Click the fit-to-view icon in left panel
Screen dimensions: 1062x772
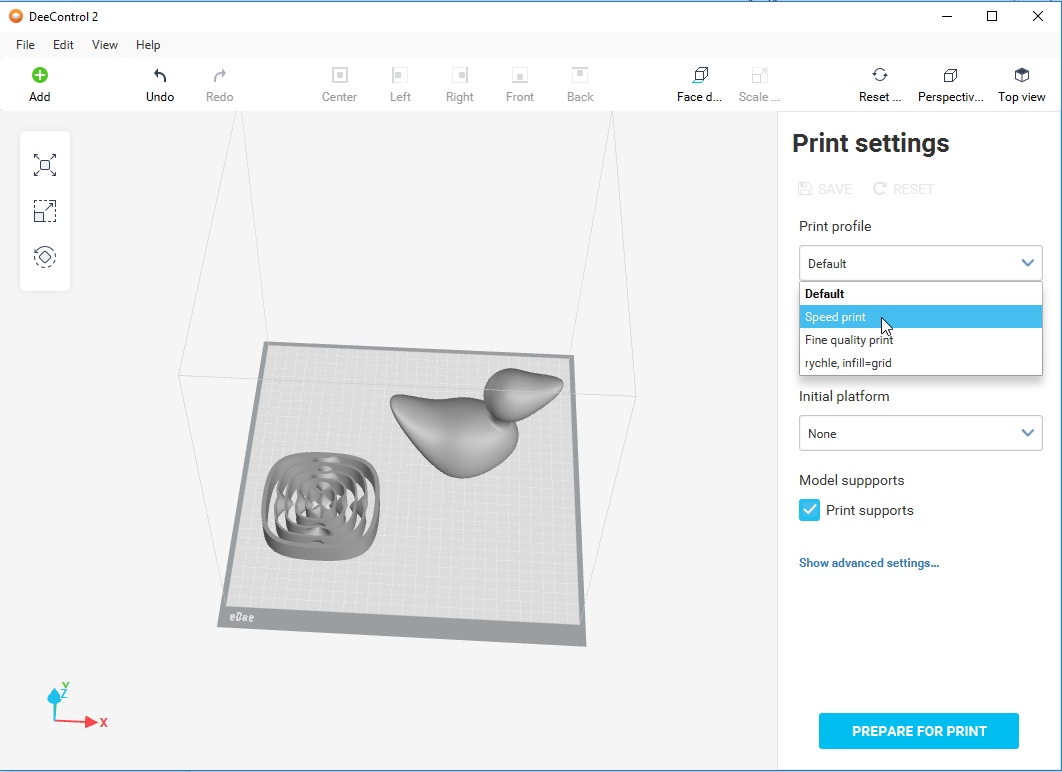point(45,165)
